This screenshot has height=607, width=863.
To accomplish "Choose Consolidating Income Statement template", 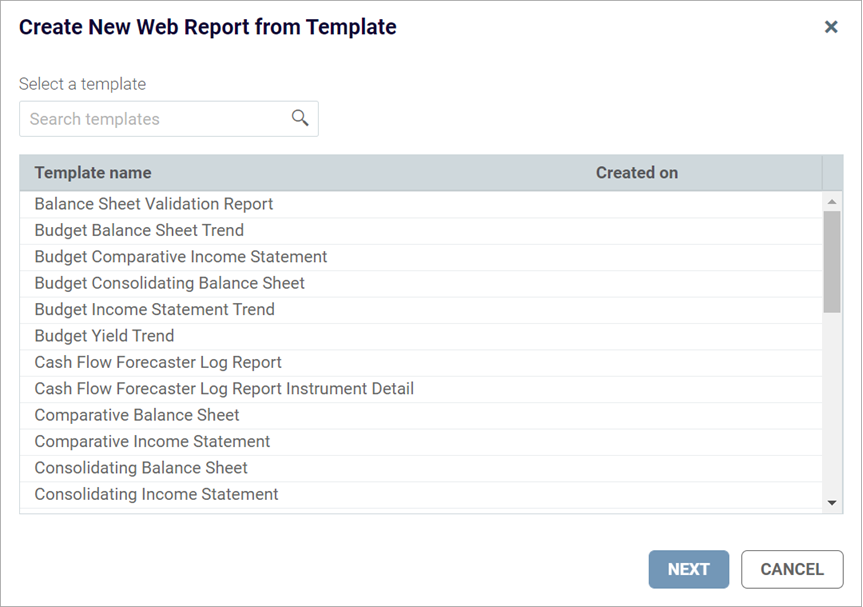I will point(156,494).
